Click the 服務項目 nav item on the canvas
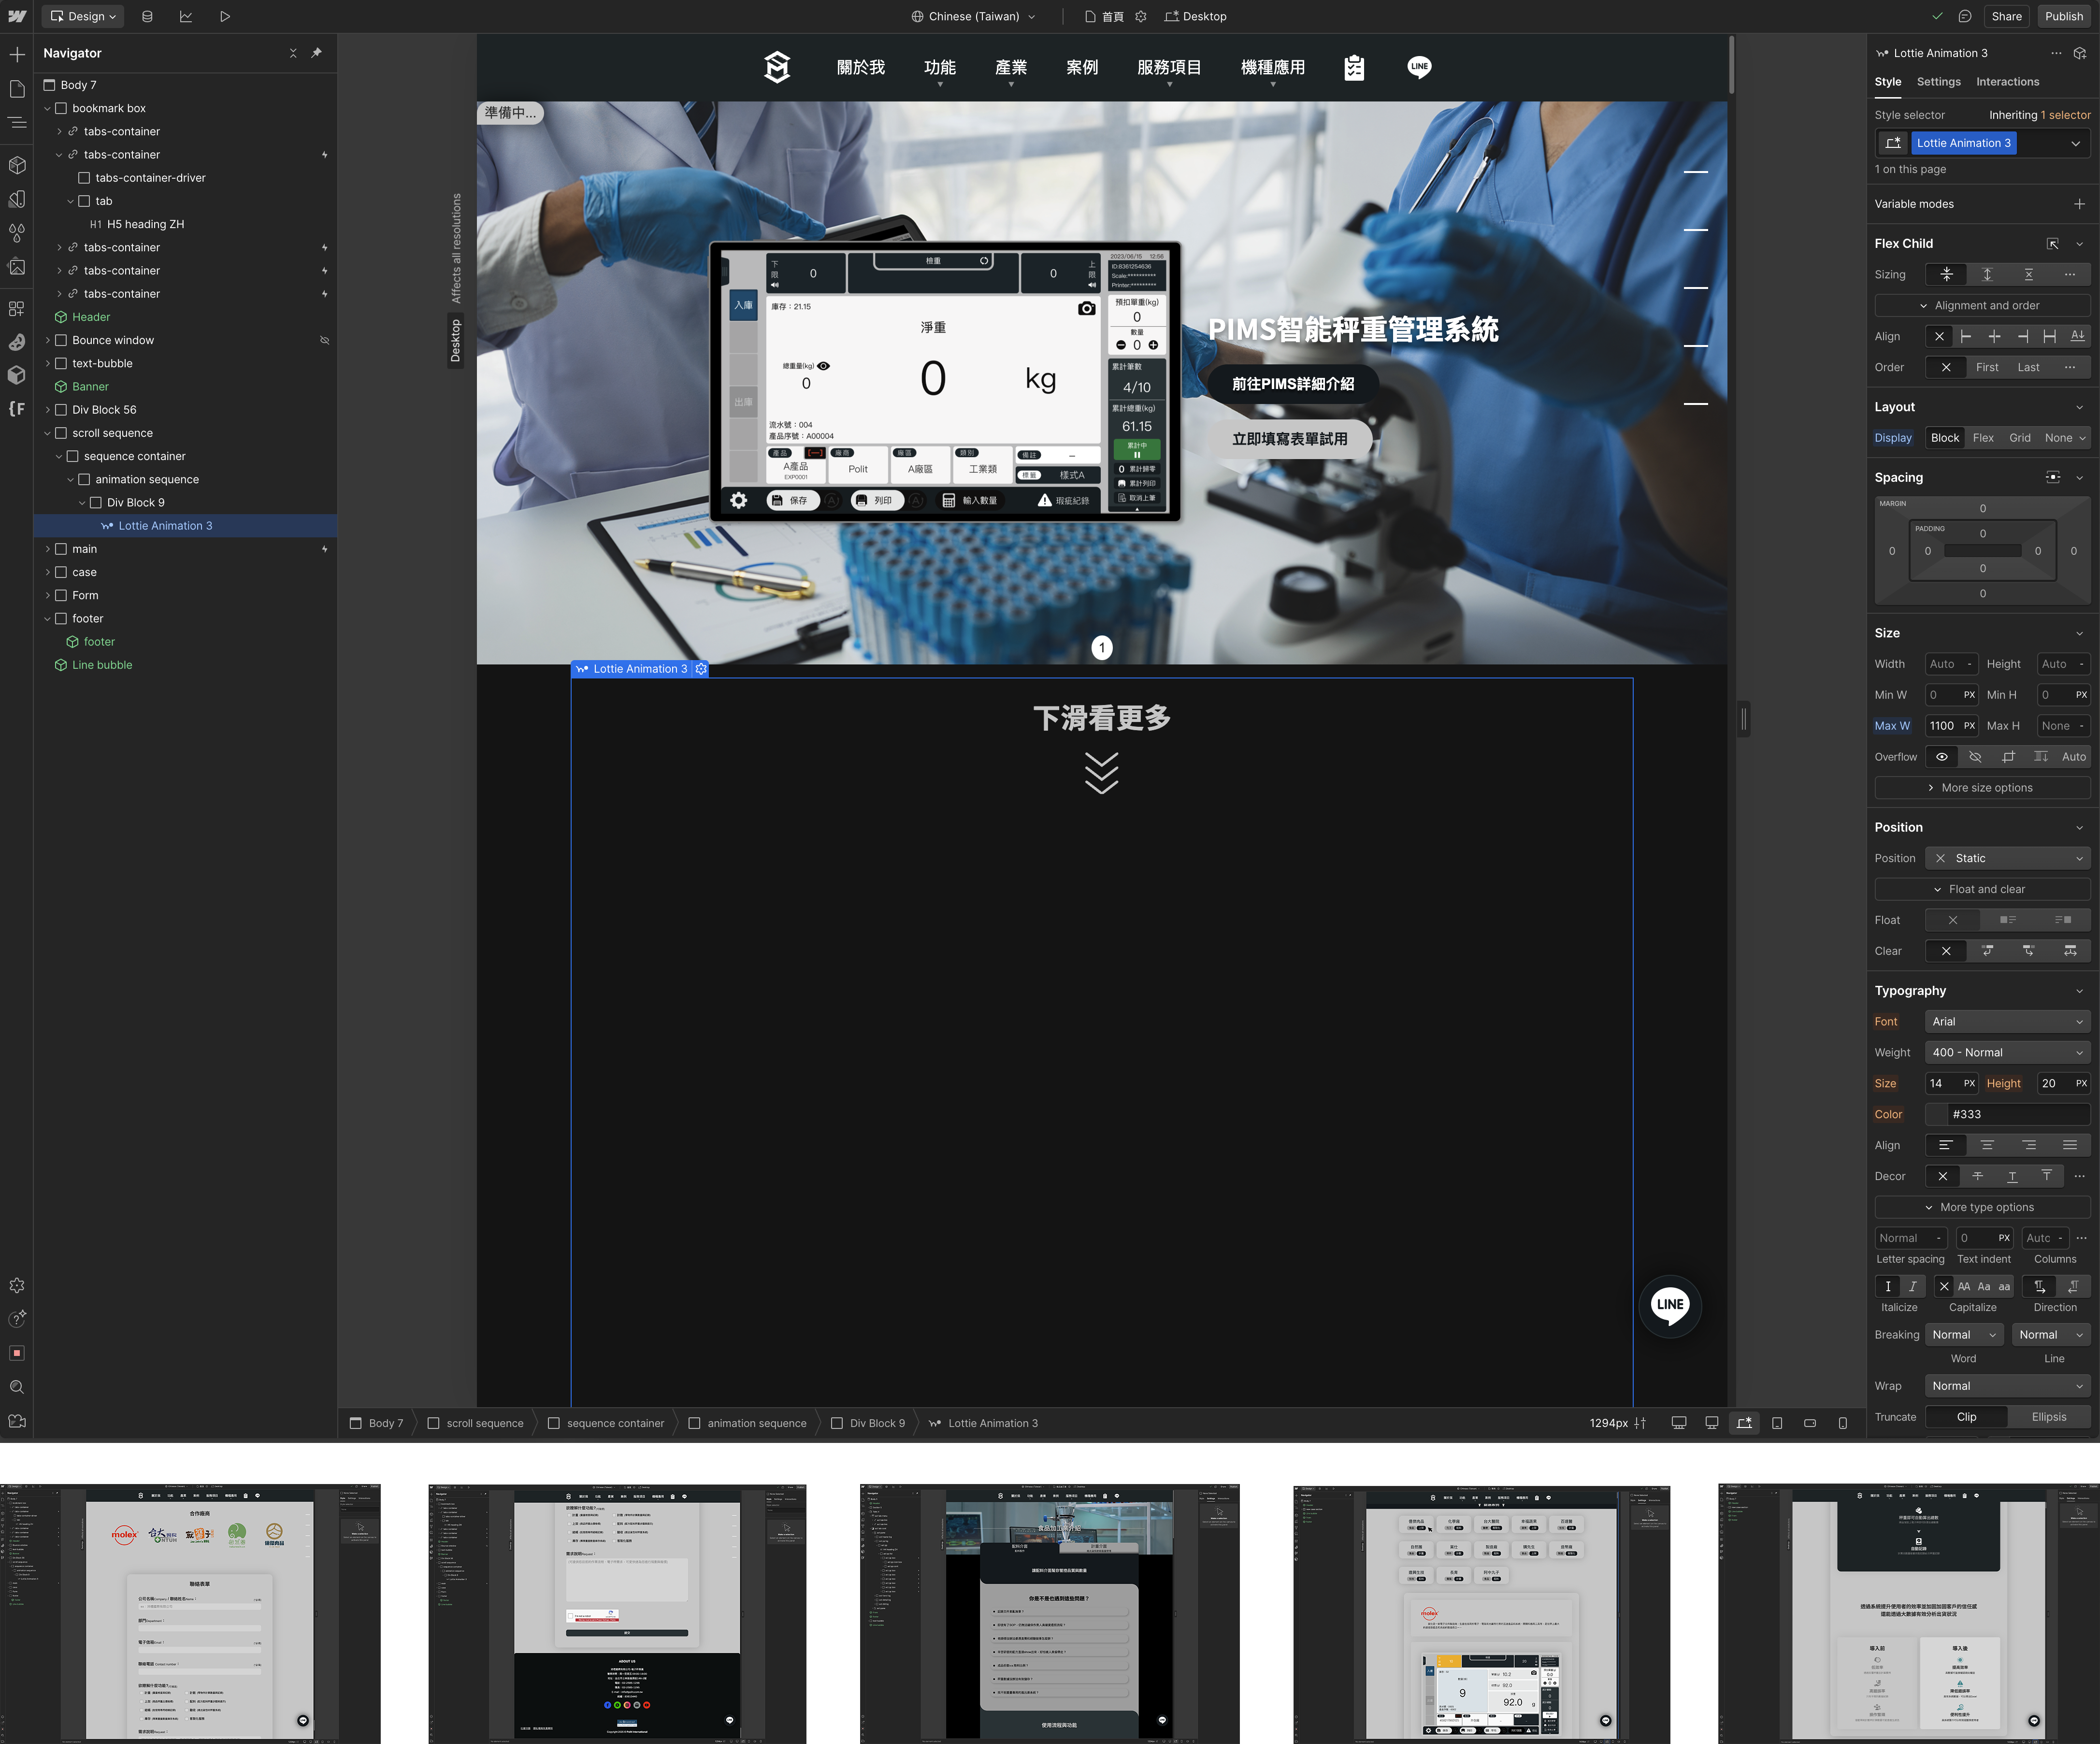 (1168, 67)
